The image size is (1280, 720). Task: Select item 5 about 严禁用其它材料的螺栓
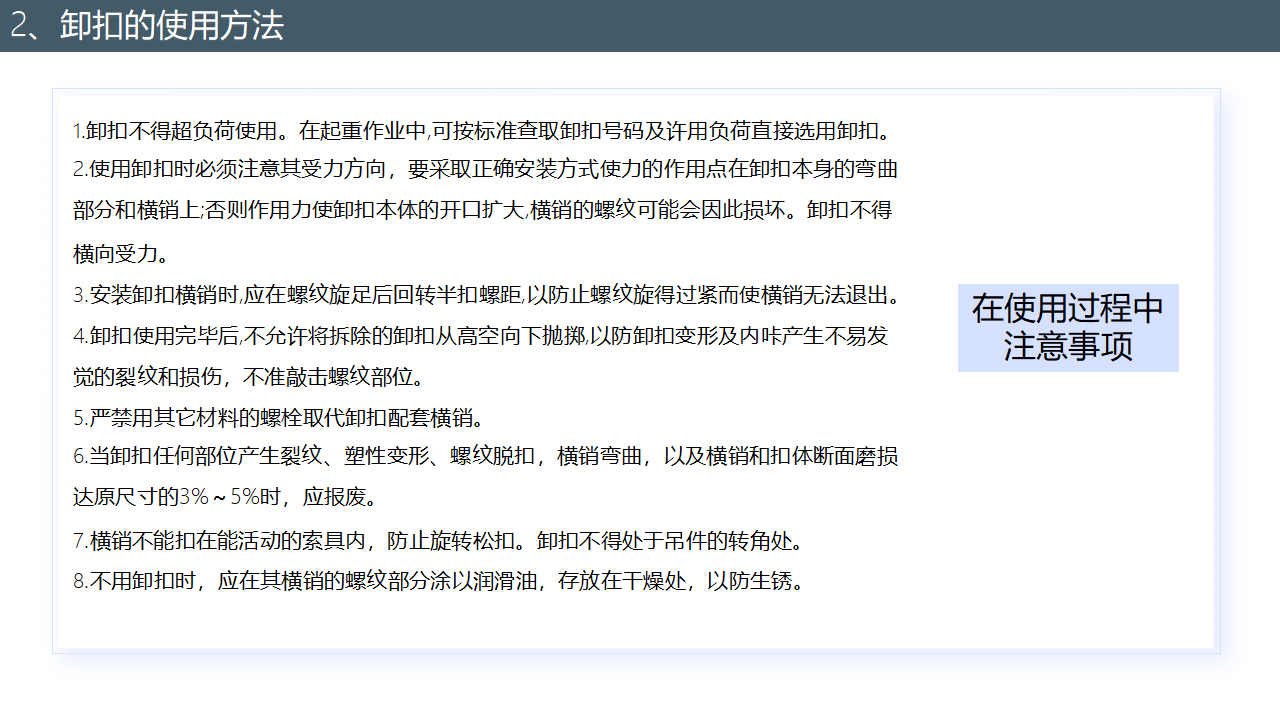coord(280,417)
